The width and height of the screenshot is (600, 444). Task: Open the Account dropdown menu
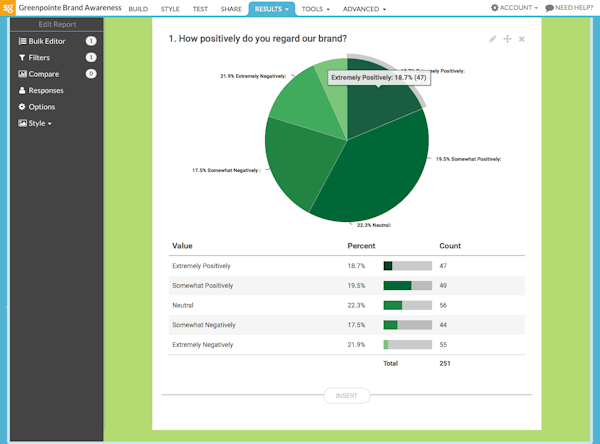coord(514,8)
